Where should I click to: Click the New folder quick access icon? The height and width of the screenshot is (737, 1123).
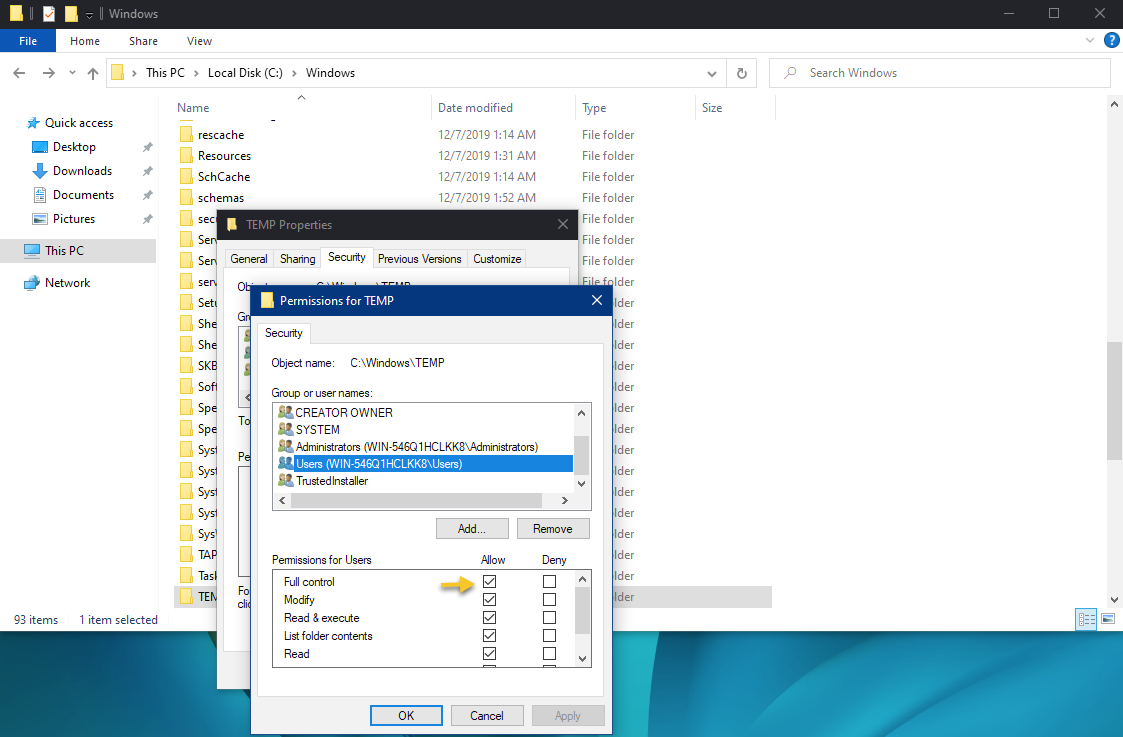pyautogui.click(x=71, y=14)
